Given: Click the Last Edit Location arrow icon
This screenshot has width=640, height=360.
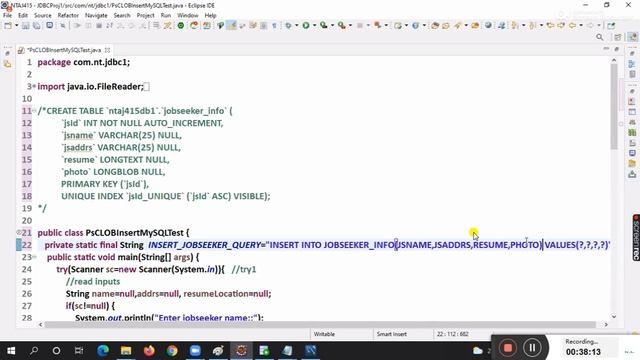Looking at the screenshot, I should (550, 26).
